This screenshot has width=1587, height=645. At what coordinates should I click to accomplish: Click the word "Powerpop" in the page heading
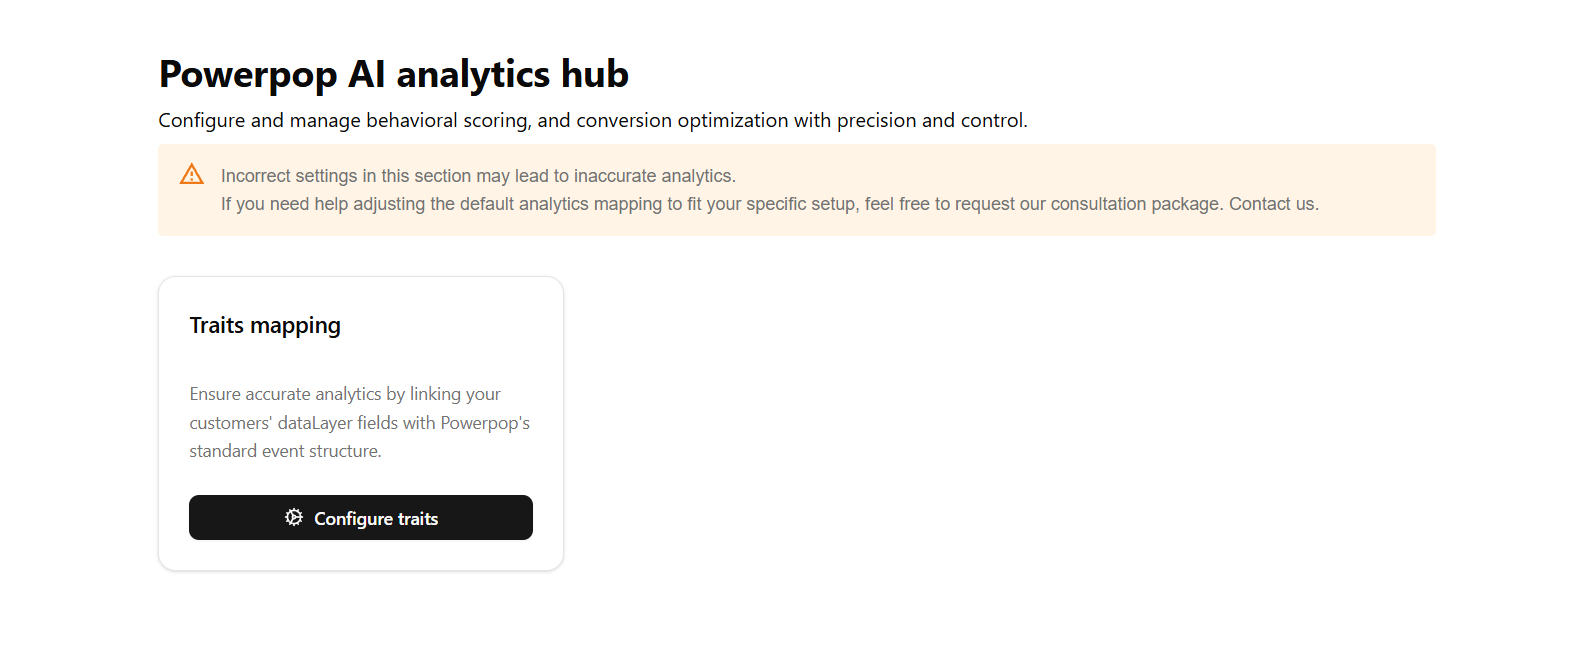(x=248, y=75)
